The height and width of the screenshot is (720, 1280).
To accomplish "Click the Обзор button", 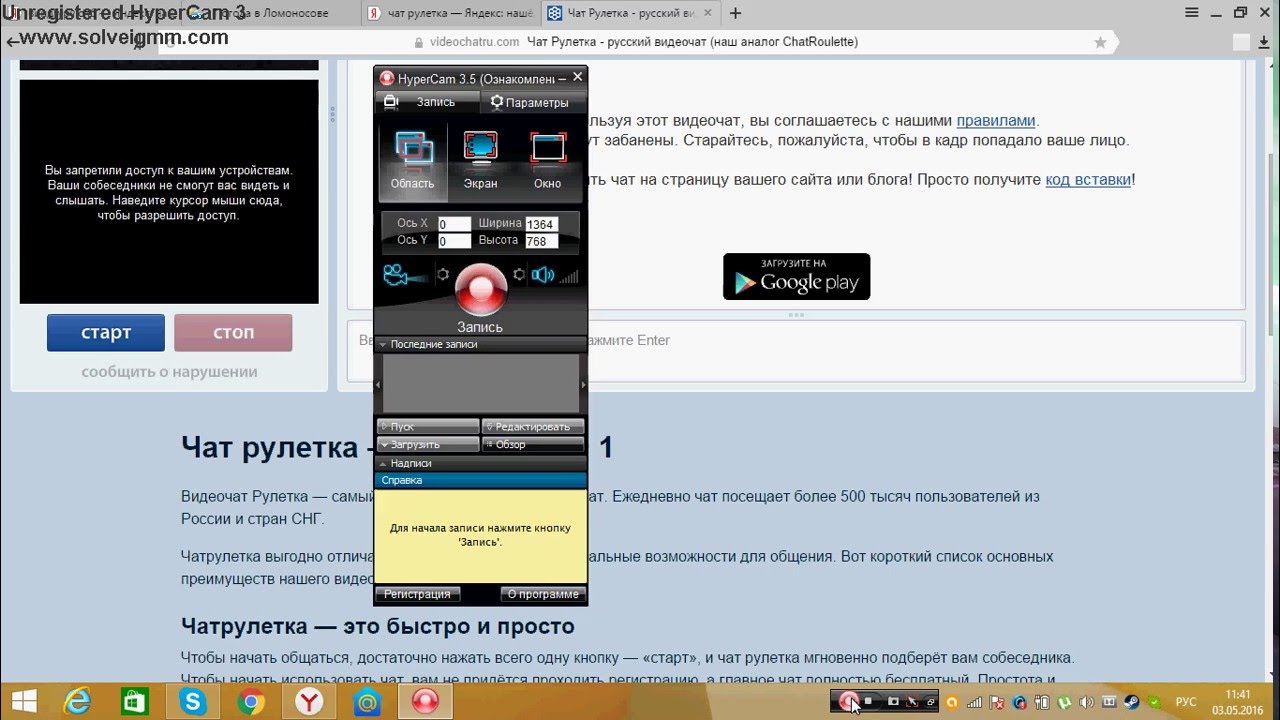I will pos(533,444).
